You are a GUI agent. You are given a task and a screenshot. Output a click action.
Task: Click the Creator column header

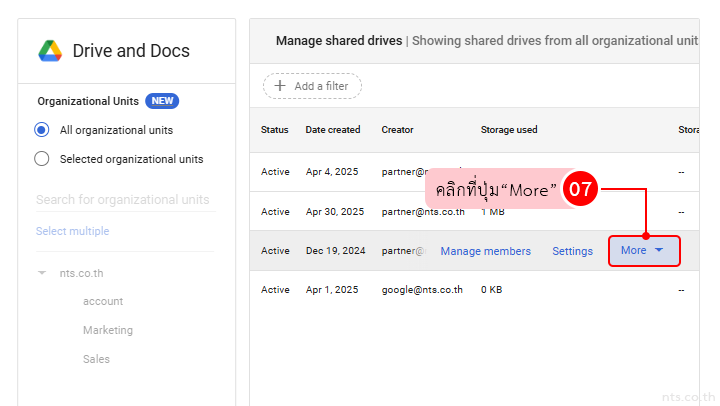397,130
